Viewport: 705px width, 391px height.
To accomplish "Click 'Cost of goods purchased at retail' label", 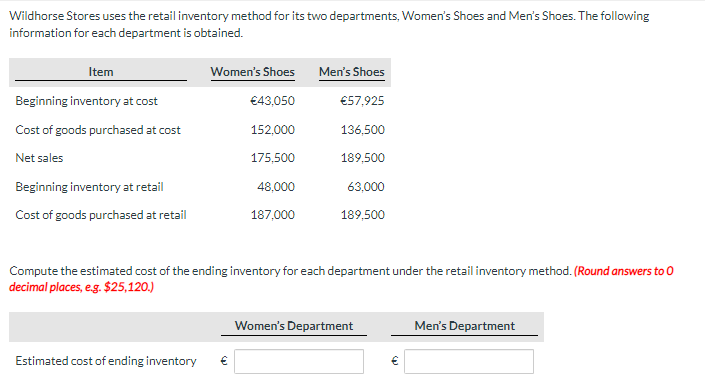I will pyautogui.click(x=101, y=215).
